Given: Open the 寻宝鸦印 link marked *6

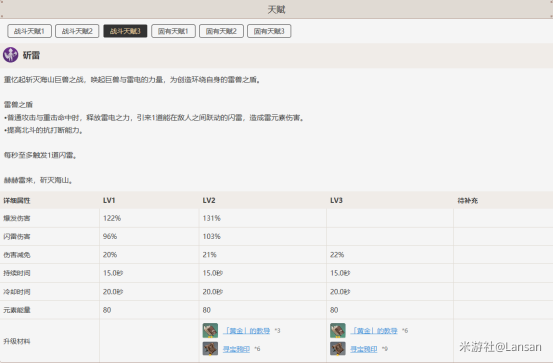Looking at the screenshot, I should pos(236,349).
